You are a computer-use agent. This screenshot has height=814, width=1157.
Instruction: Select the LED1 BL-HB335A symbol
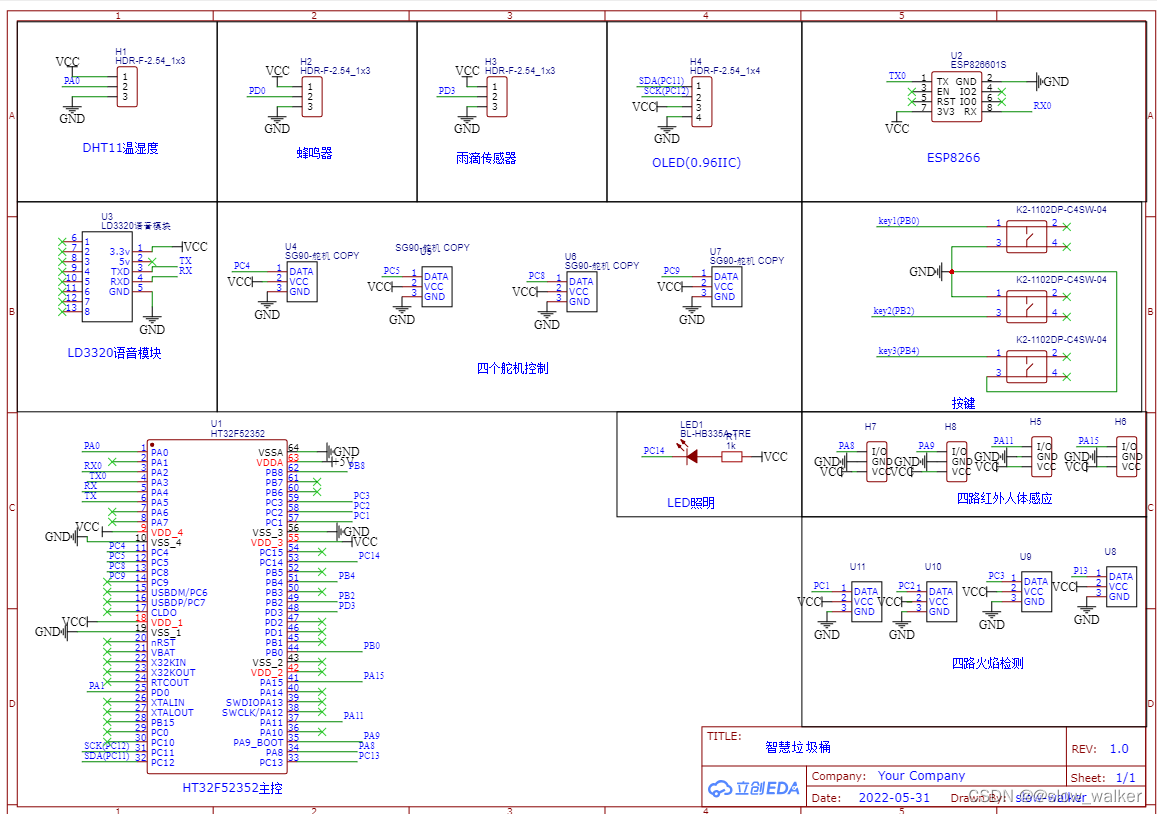coord(690,455)
